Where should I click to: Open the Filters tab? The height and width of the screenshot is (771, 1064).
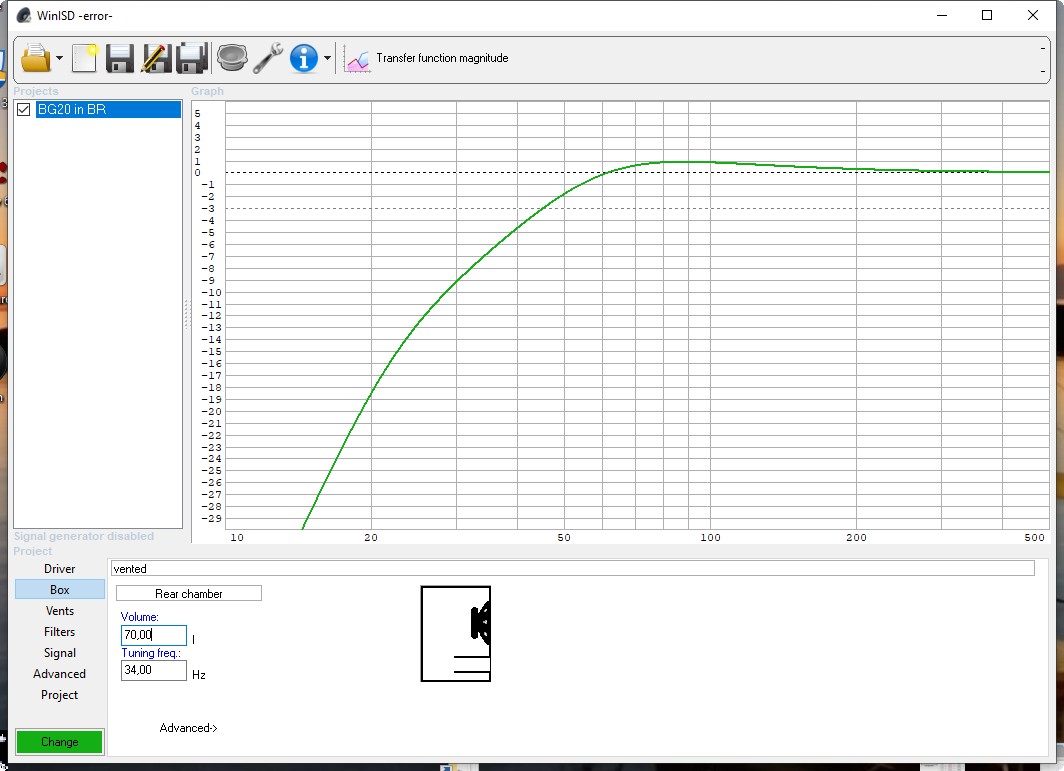(x=59, y=632)
